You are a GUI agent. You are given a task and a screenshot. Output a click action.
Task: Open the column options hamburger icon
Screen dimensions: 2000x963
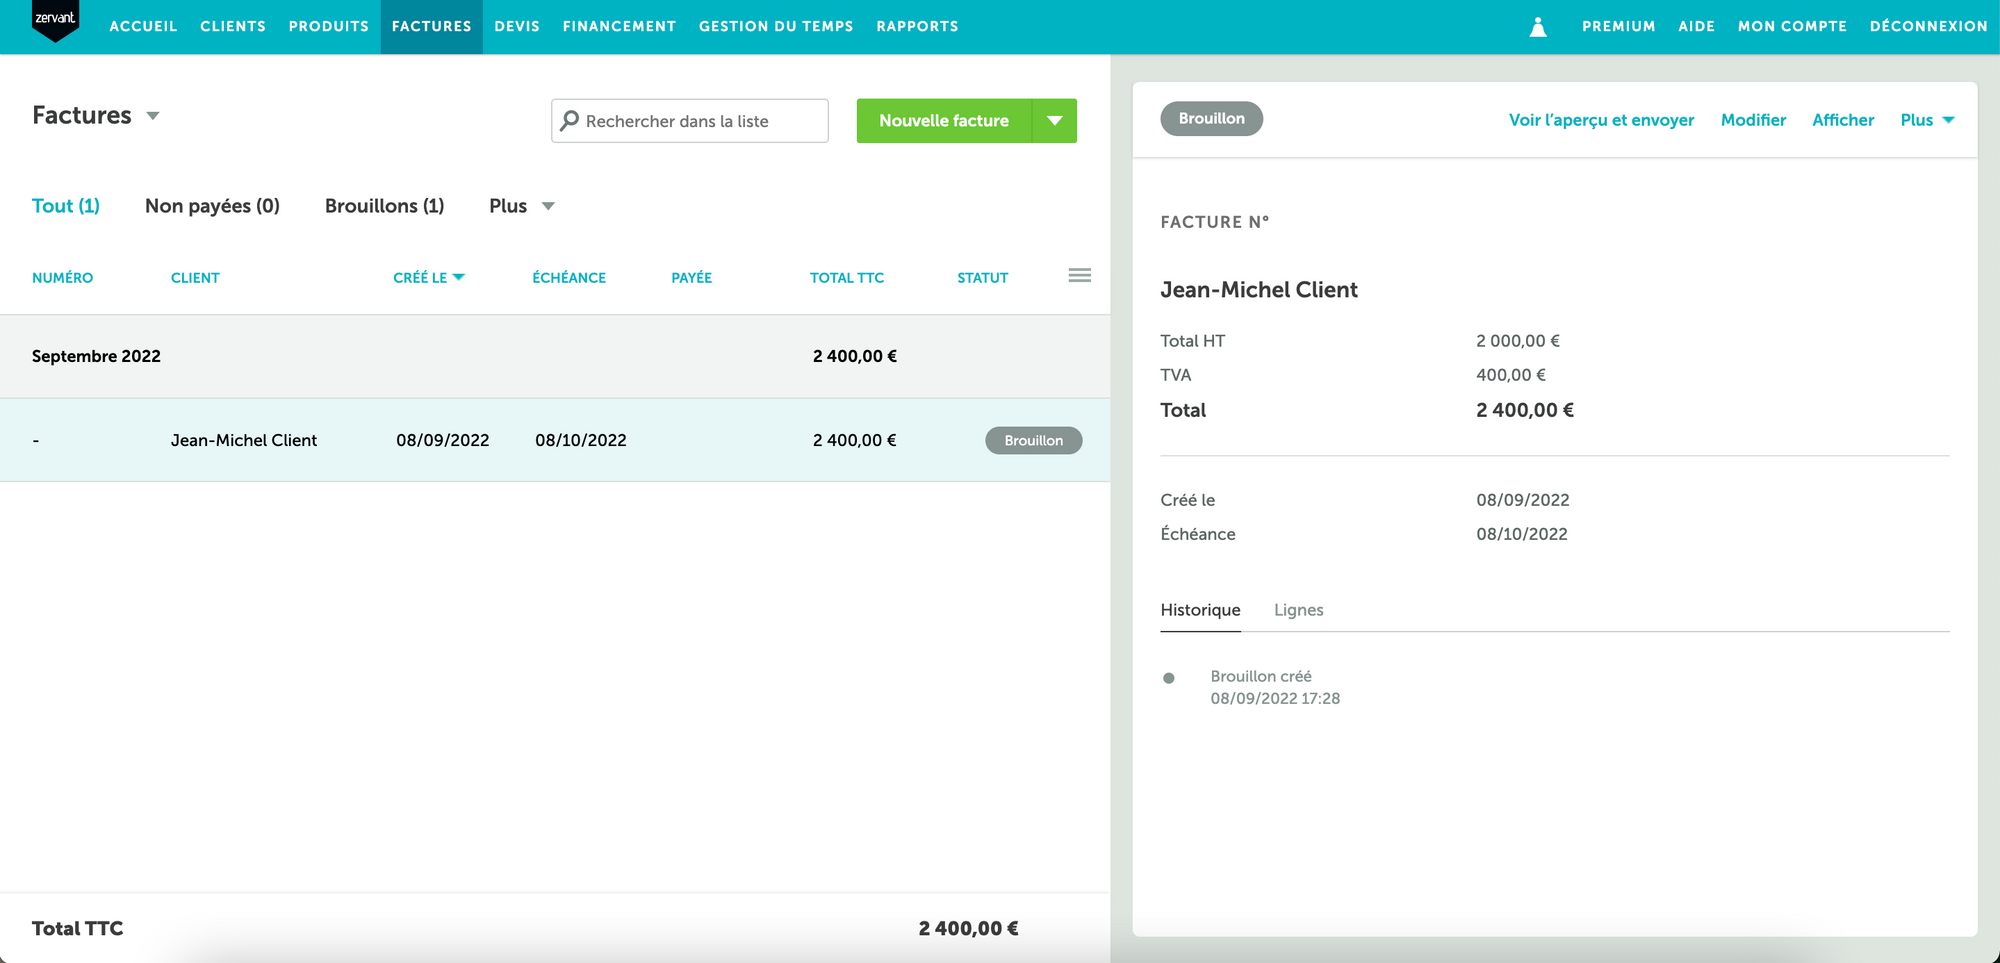click(1079, 276)
